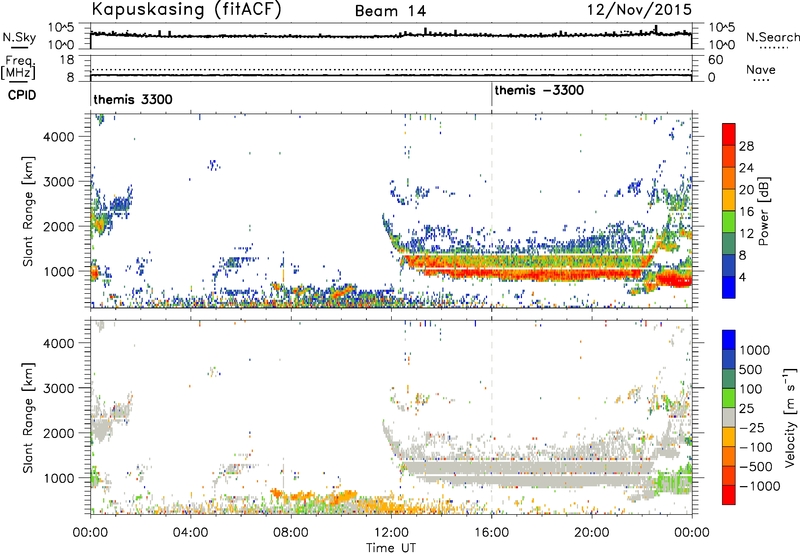Image resolution: width=800 pixels, height=554 pixels.
Task: Click the 20:00 time tick label
Action: [x=591, y=533]
